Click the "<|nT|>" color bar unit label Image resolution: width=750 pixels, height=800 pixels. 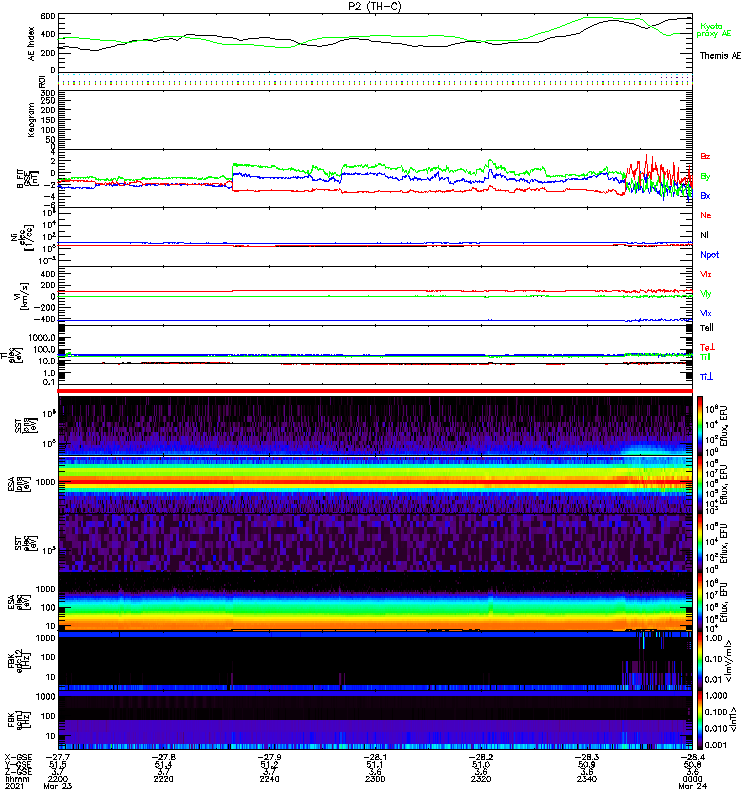pos(733,719)
